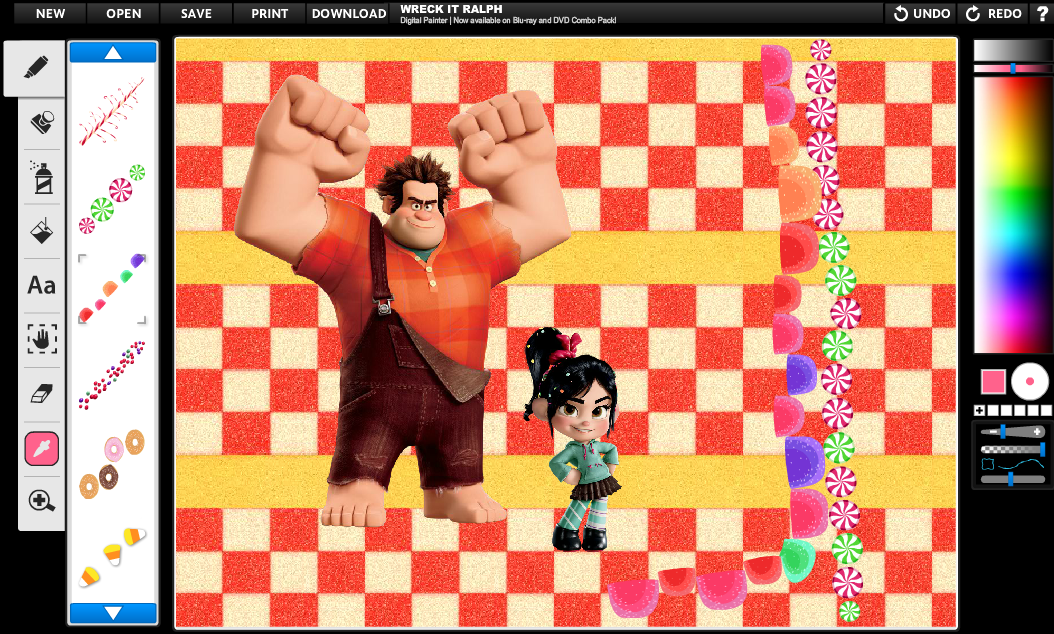Choose the small candy beads brush
Image resolution: width=1054 pixels, height=634 pixels.
[112, 375]
